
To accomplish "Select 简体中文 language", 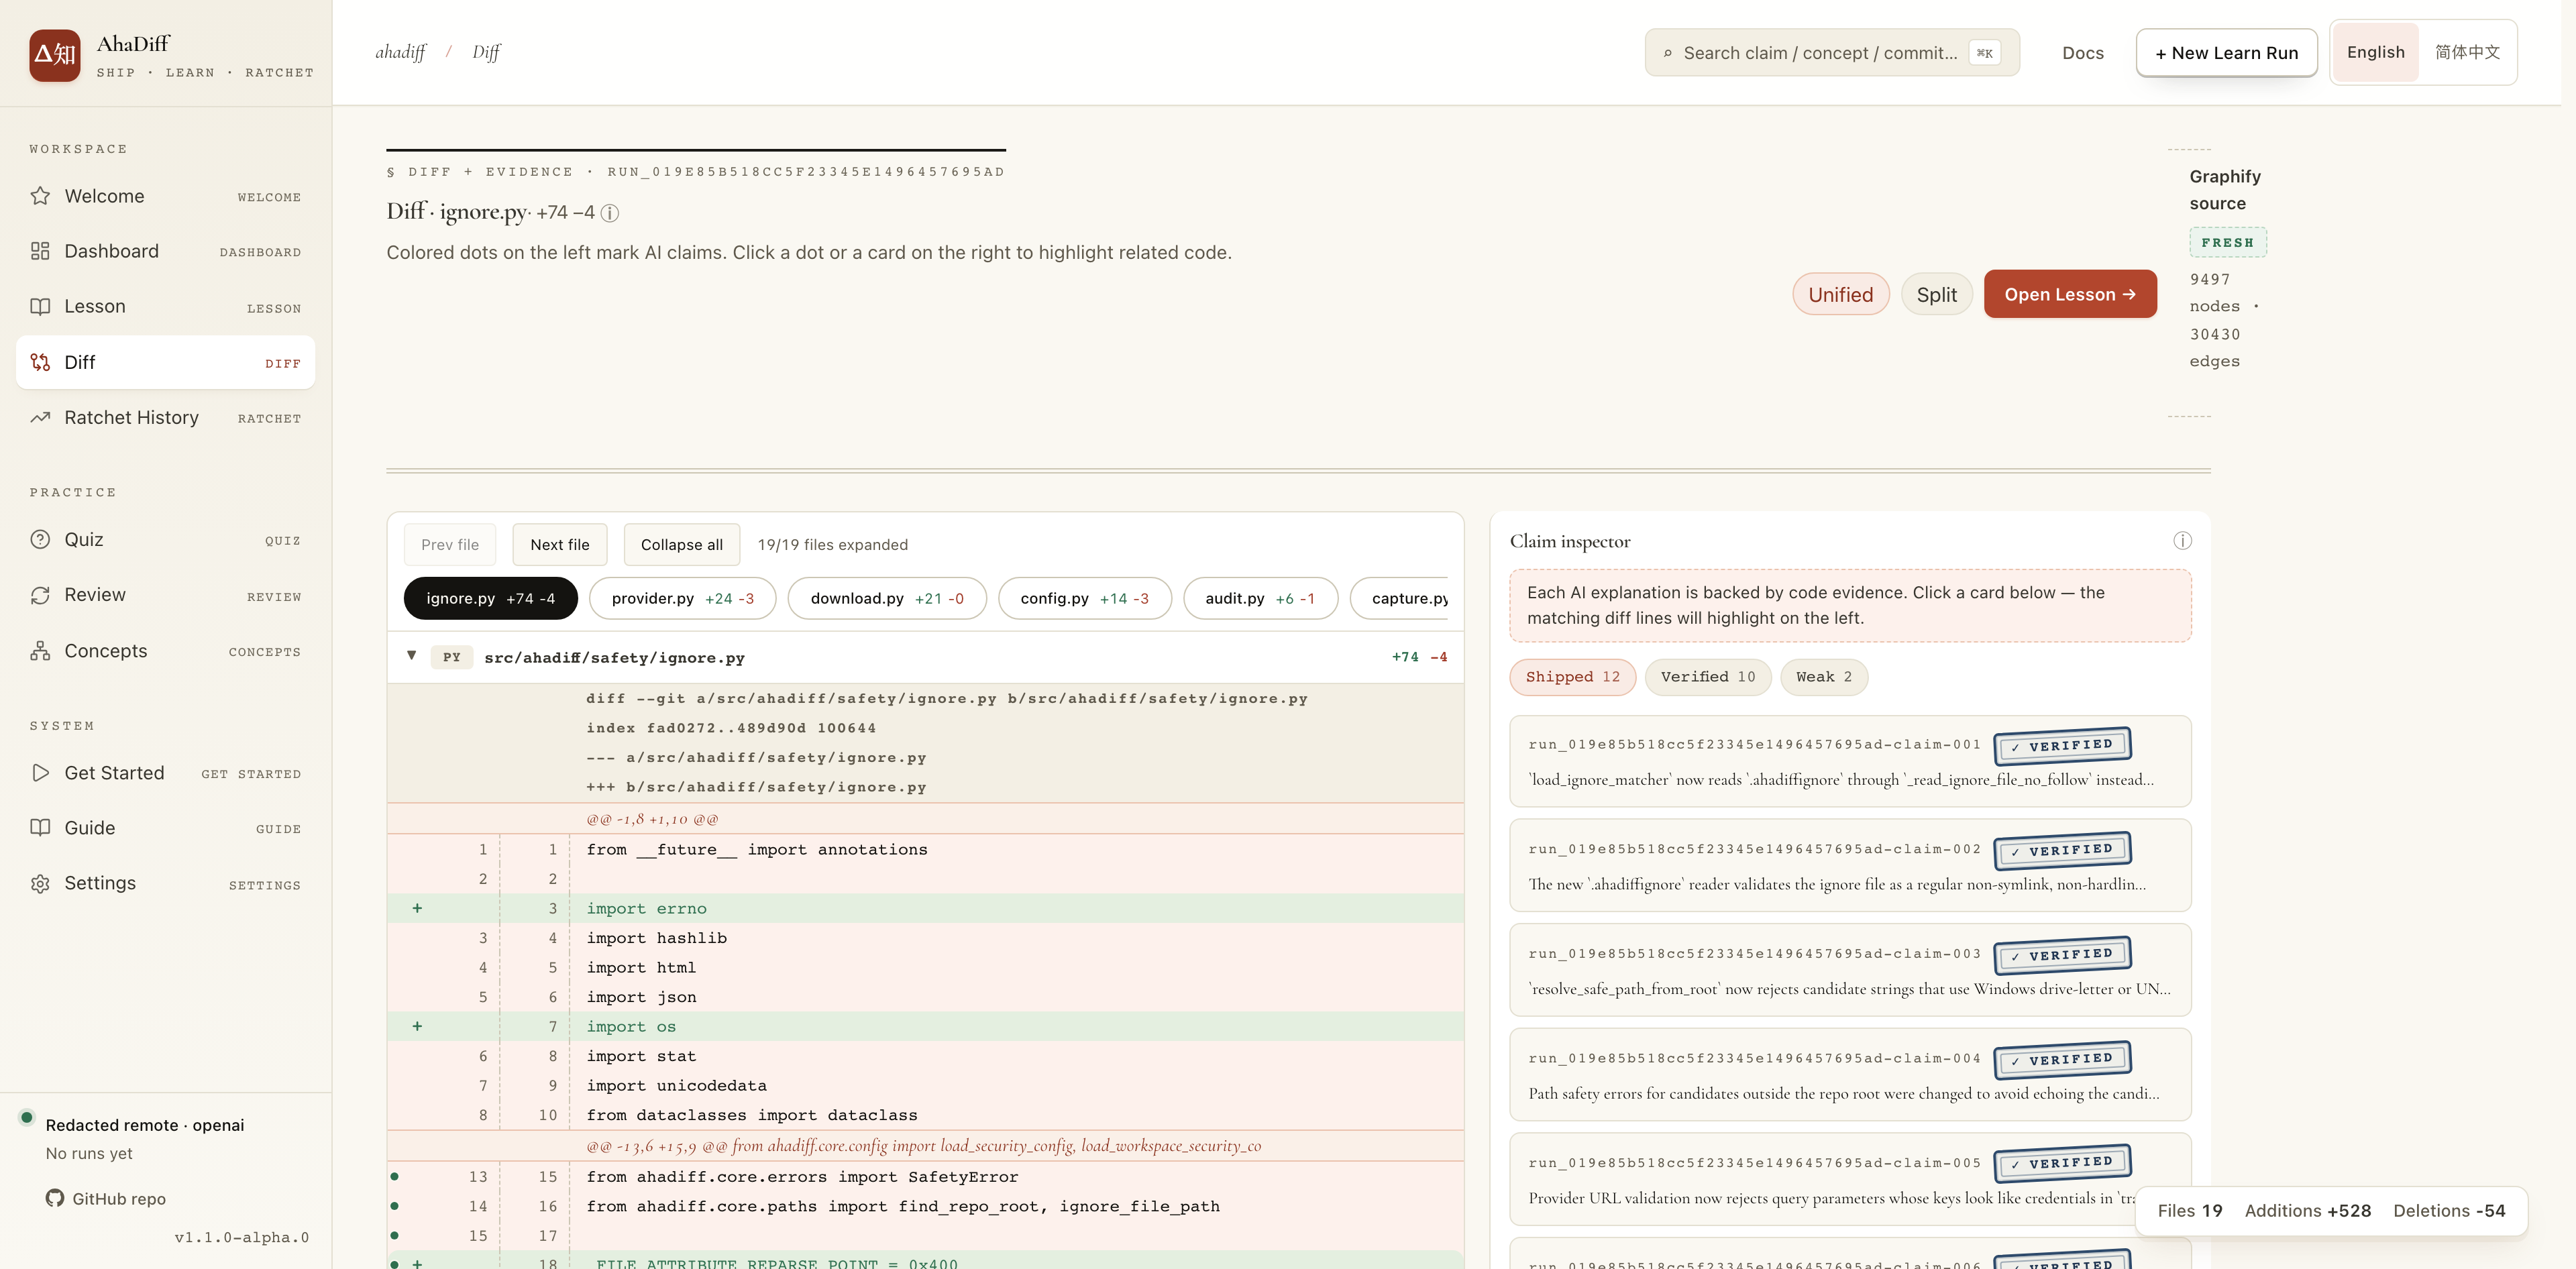I will [2467, 52].
